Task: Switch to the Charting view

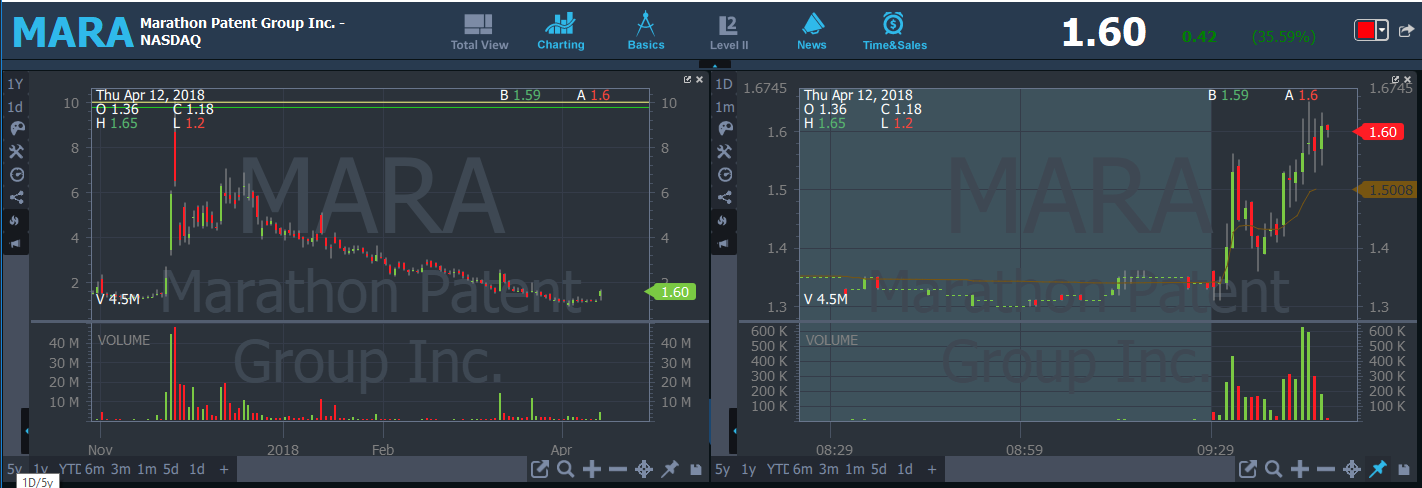Action: click(x=561, y=31)
